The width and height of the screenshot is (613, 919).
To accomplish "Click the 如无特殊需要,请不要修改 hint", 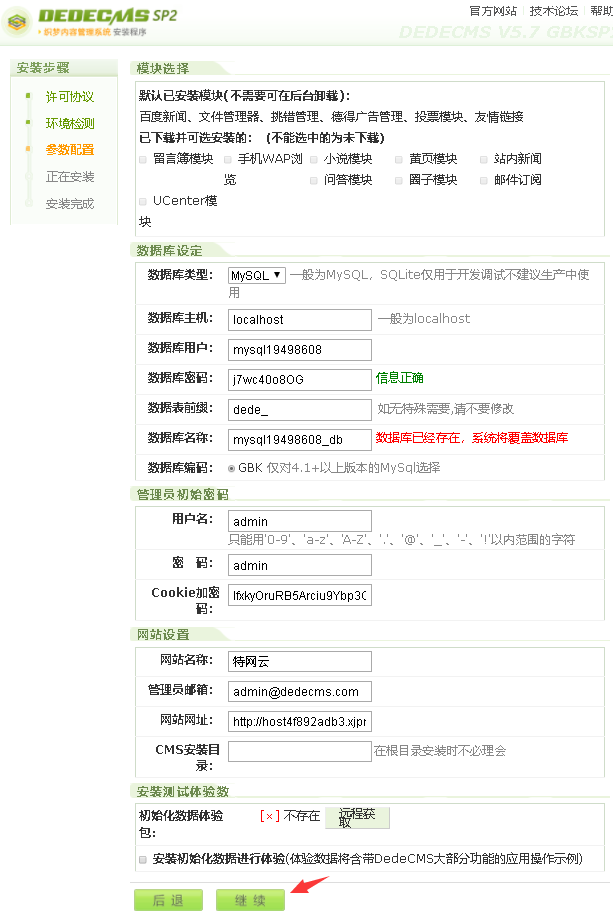I will 445,409.
